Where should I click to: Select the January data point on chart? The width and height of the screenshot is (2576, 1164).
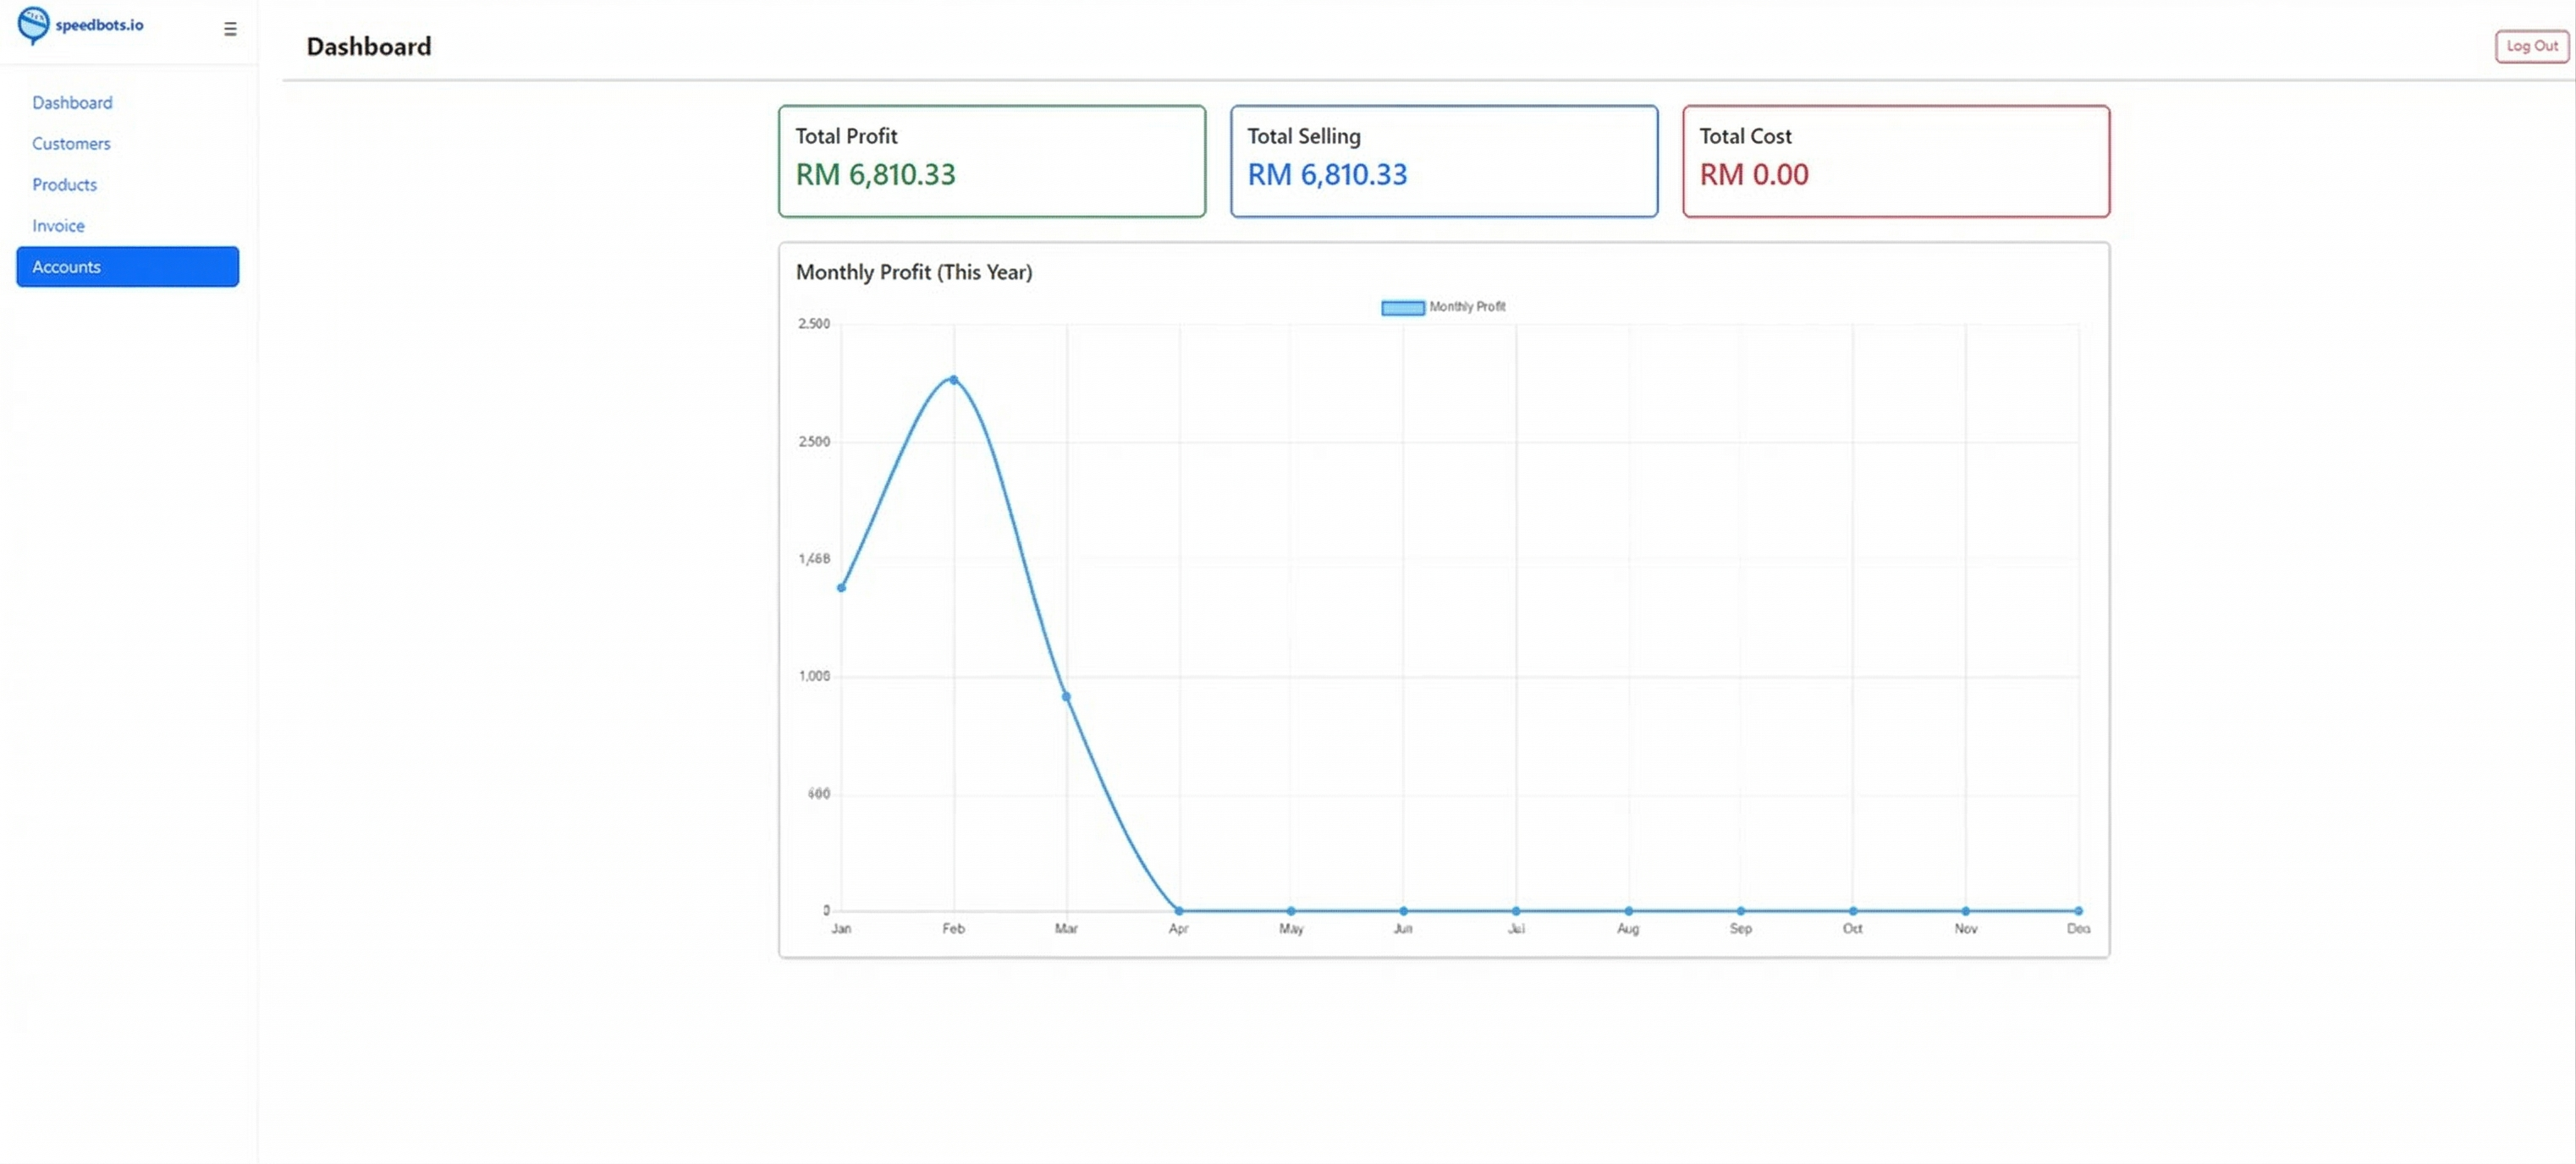(841, 588)
